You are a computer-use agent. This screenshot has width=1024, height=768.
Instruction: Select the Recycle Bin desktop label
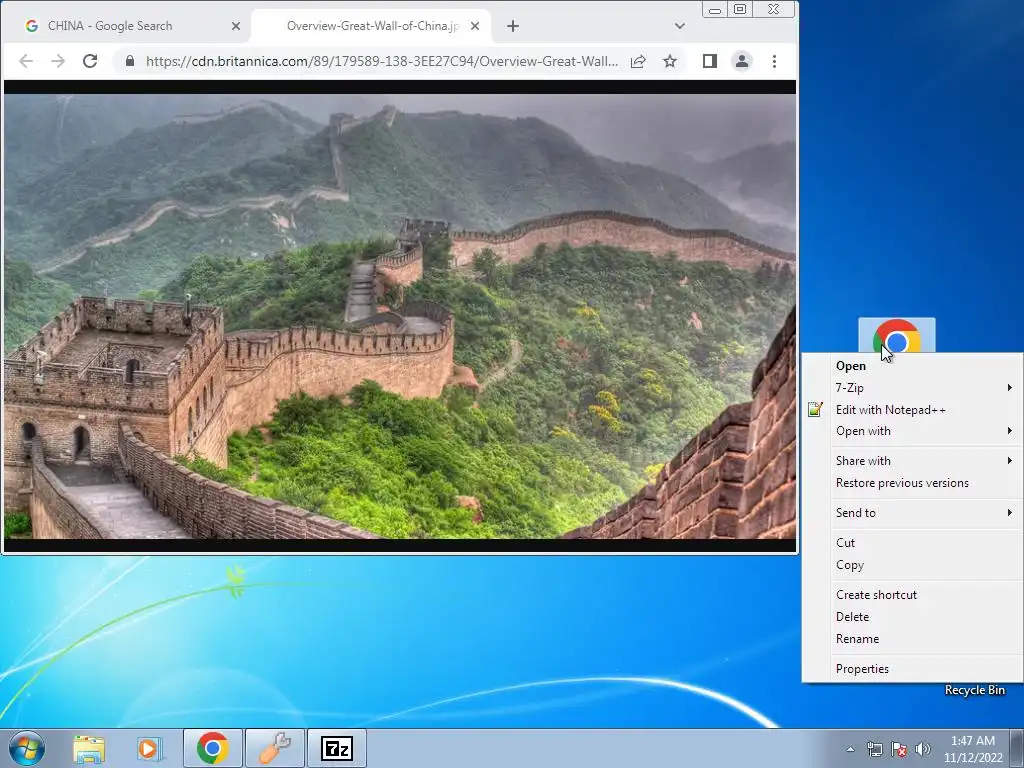pos(974,690)
